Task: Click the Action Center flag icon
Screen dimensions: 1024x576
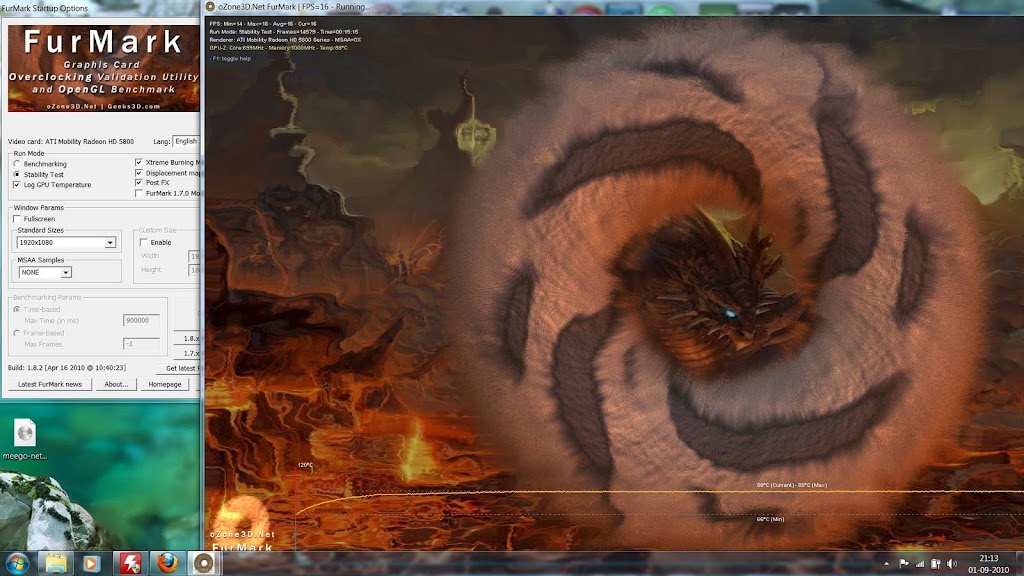Action: coord(904,564)
